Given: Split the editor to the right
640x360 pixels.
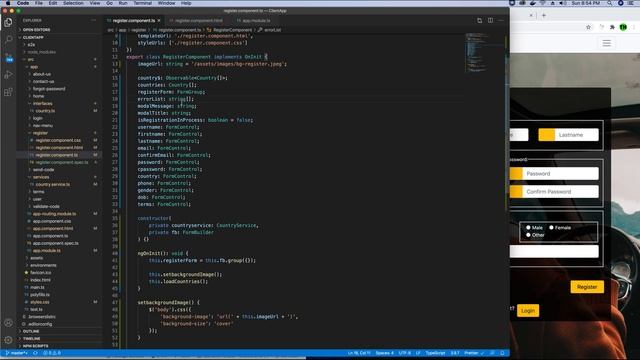Looking at the screenshot, I should [x=490, y=20].
